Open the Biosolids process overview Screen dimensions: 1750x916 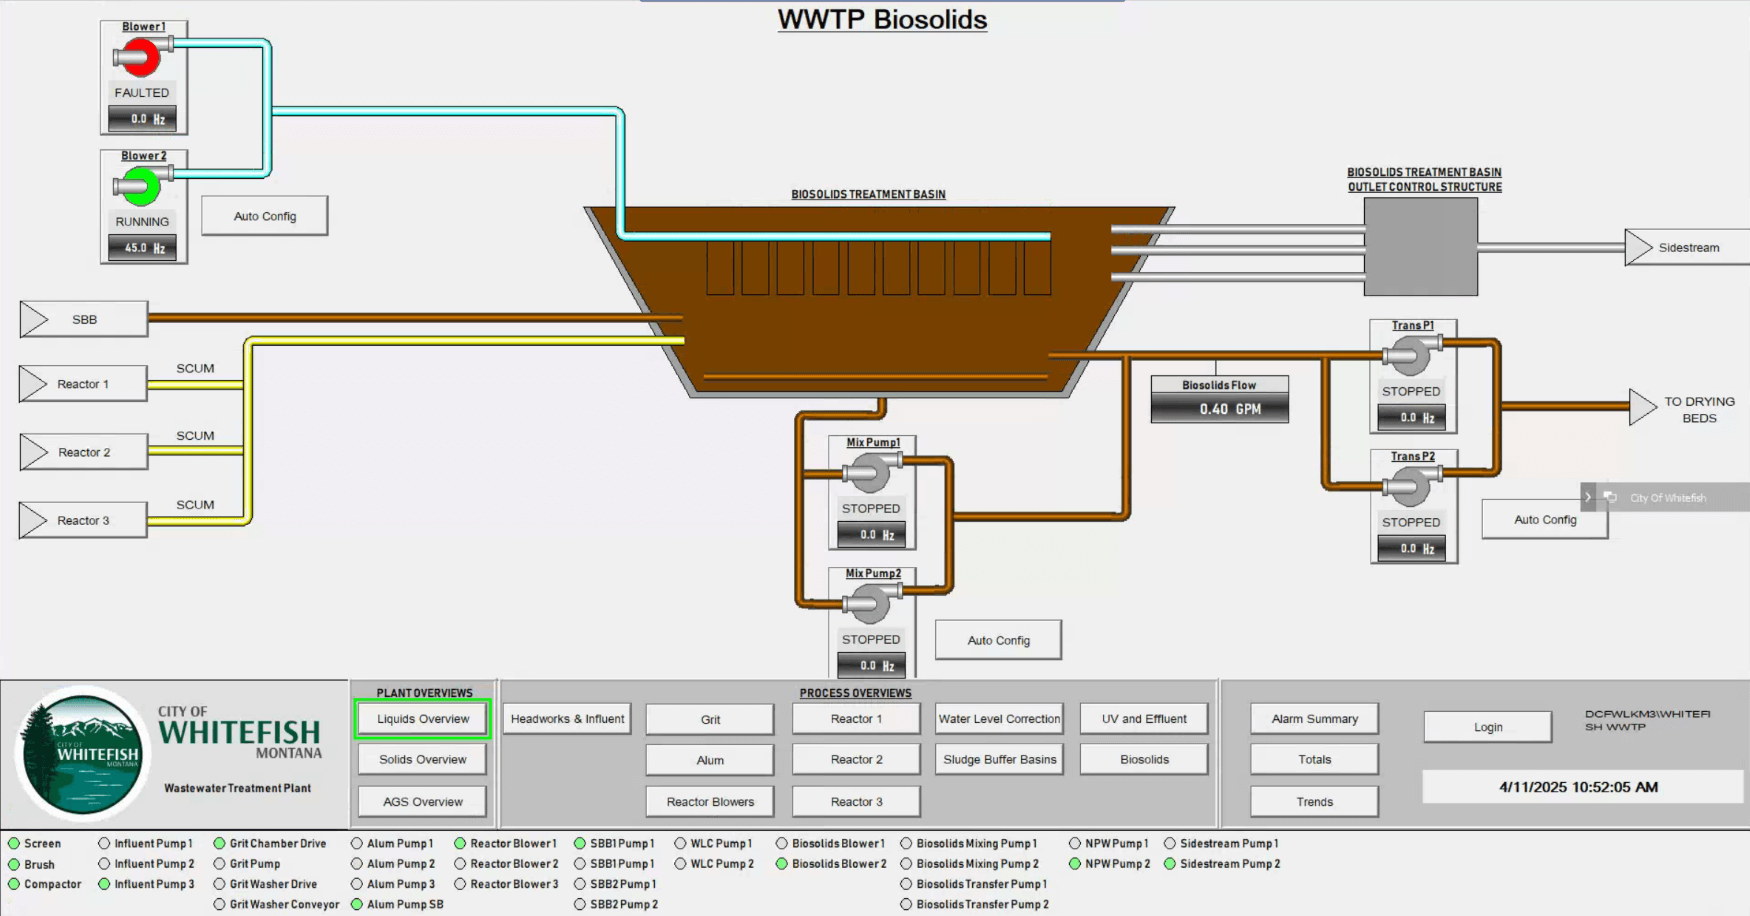tap(1143, 759)
